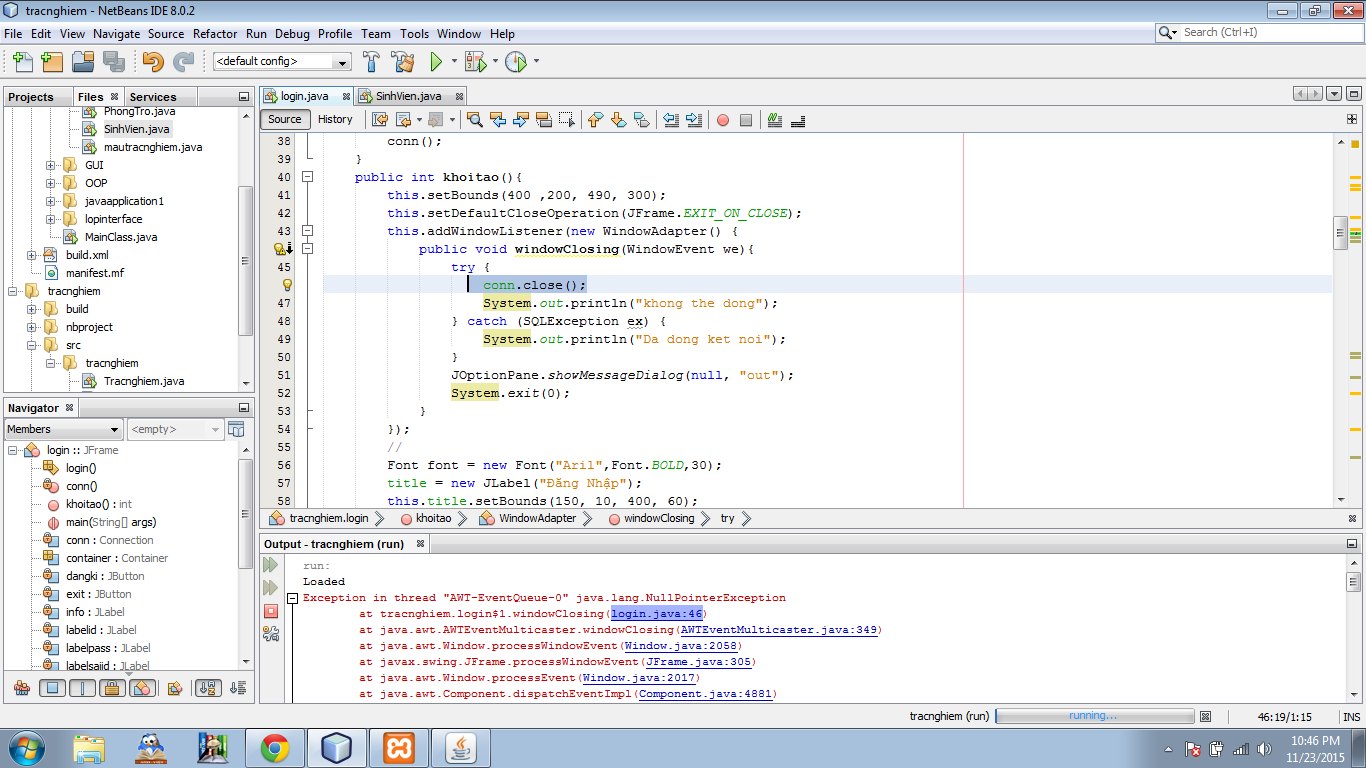1366x768 pixels.
Task: Click the running progress bar in the status bar
Action: [1094, 716]
